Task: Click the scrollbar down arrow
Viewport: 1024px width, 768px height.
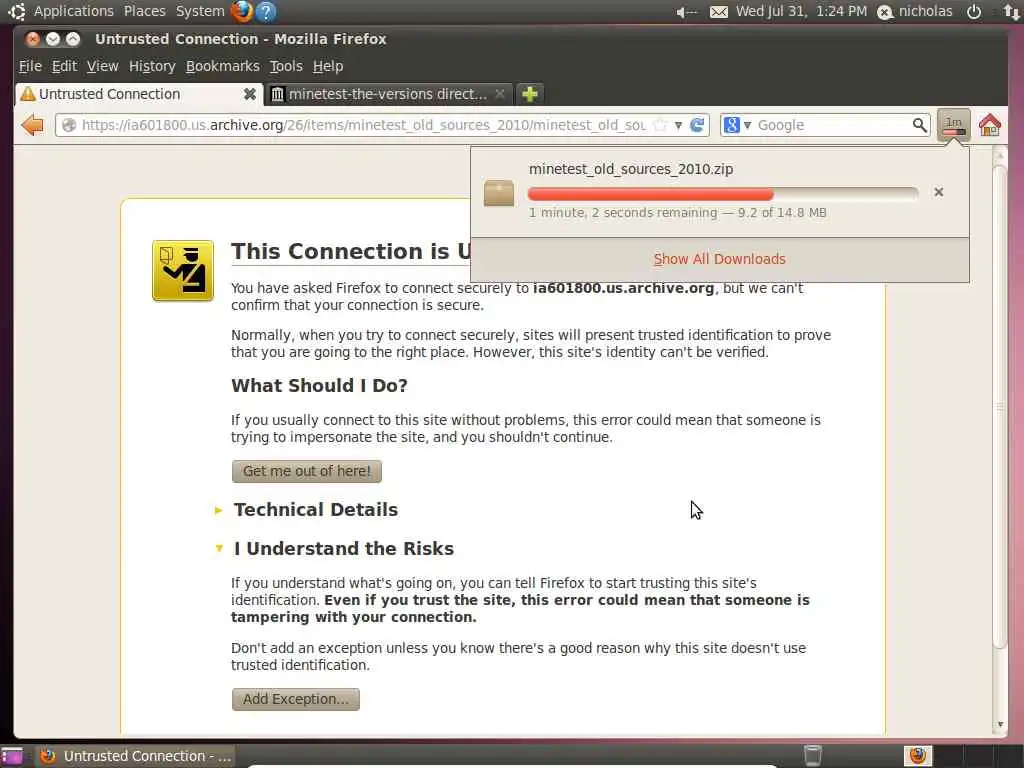Action: pos(1000,724)
